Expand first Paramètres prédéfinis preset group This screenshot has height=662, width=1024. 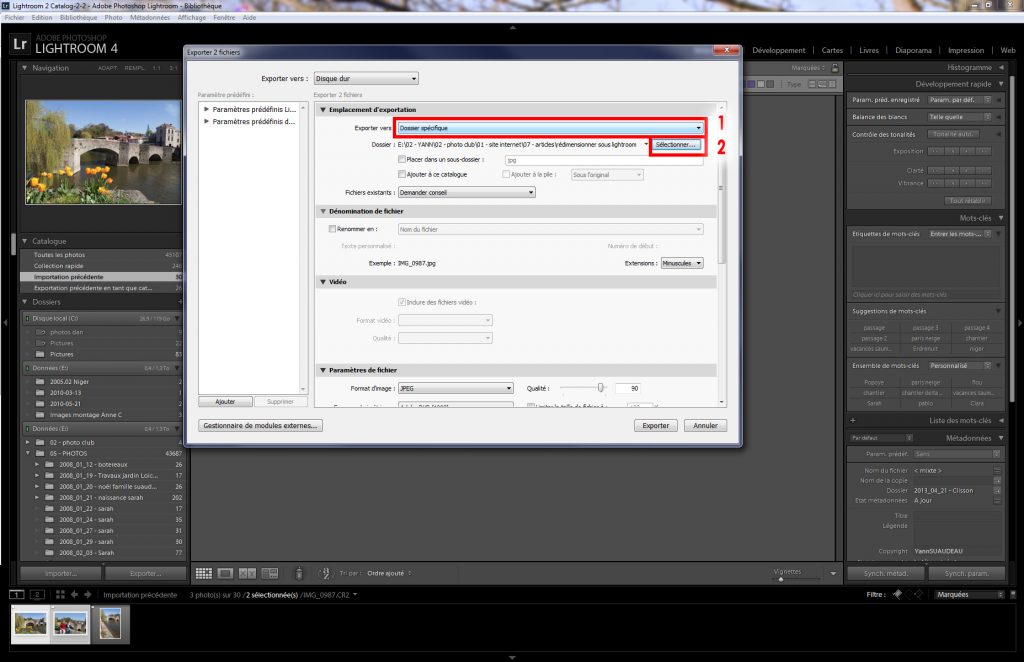point(206,110)
